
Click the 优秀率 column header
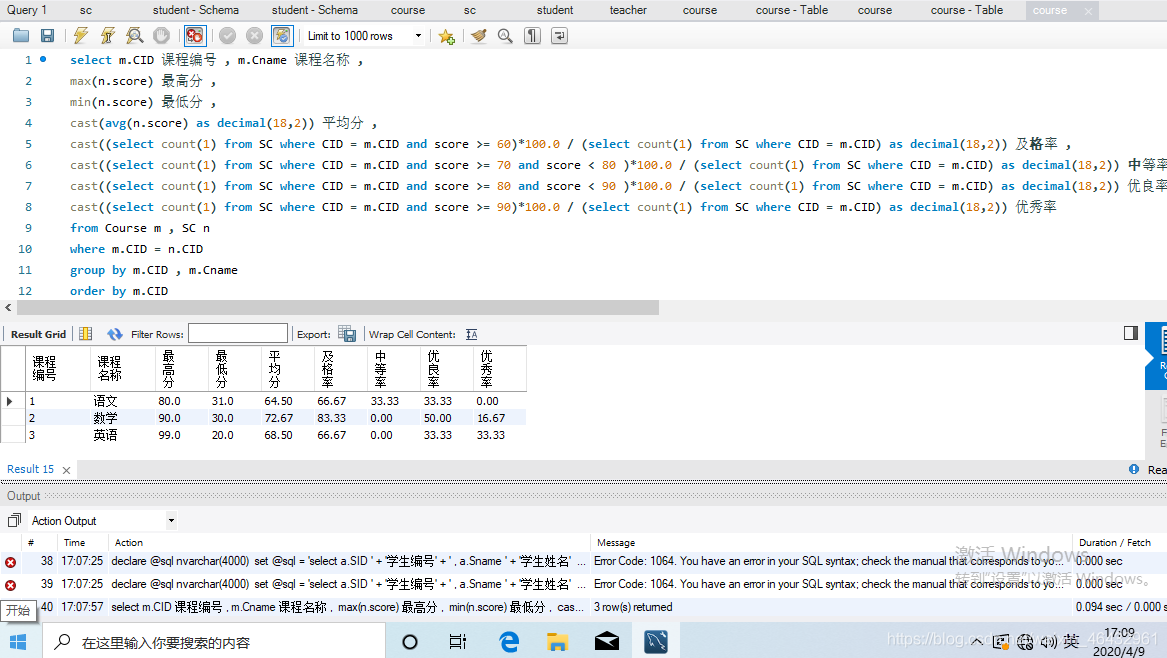(499, 368)
